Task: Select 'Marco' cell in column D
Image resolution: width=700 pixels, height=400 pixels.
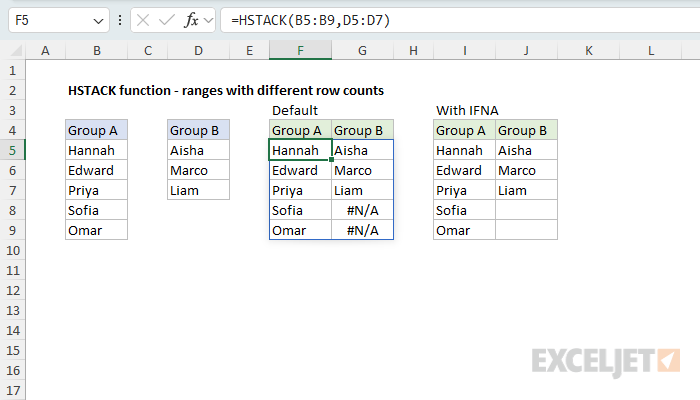Action: [199, 171]
